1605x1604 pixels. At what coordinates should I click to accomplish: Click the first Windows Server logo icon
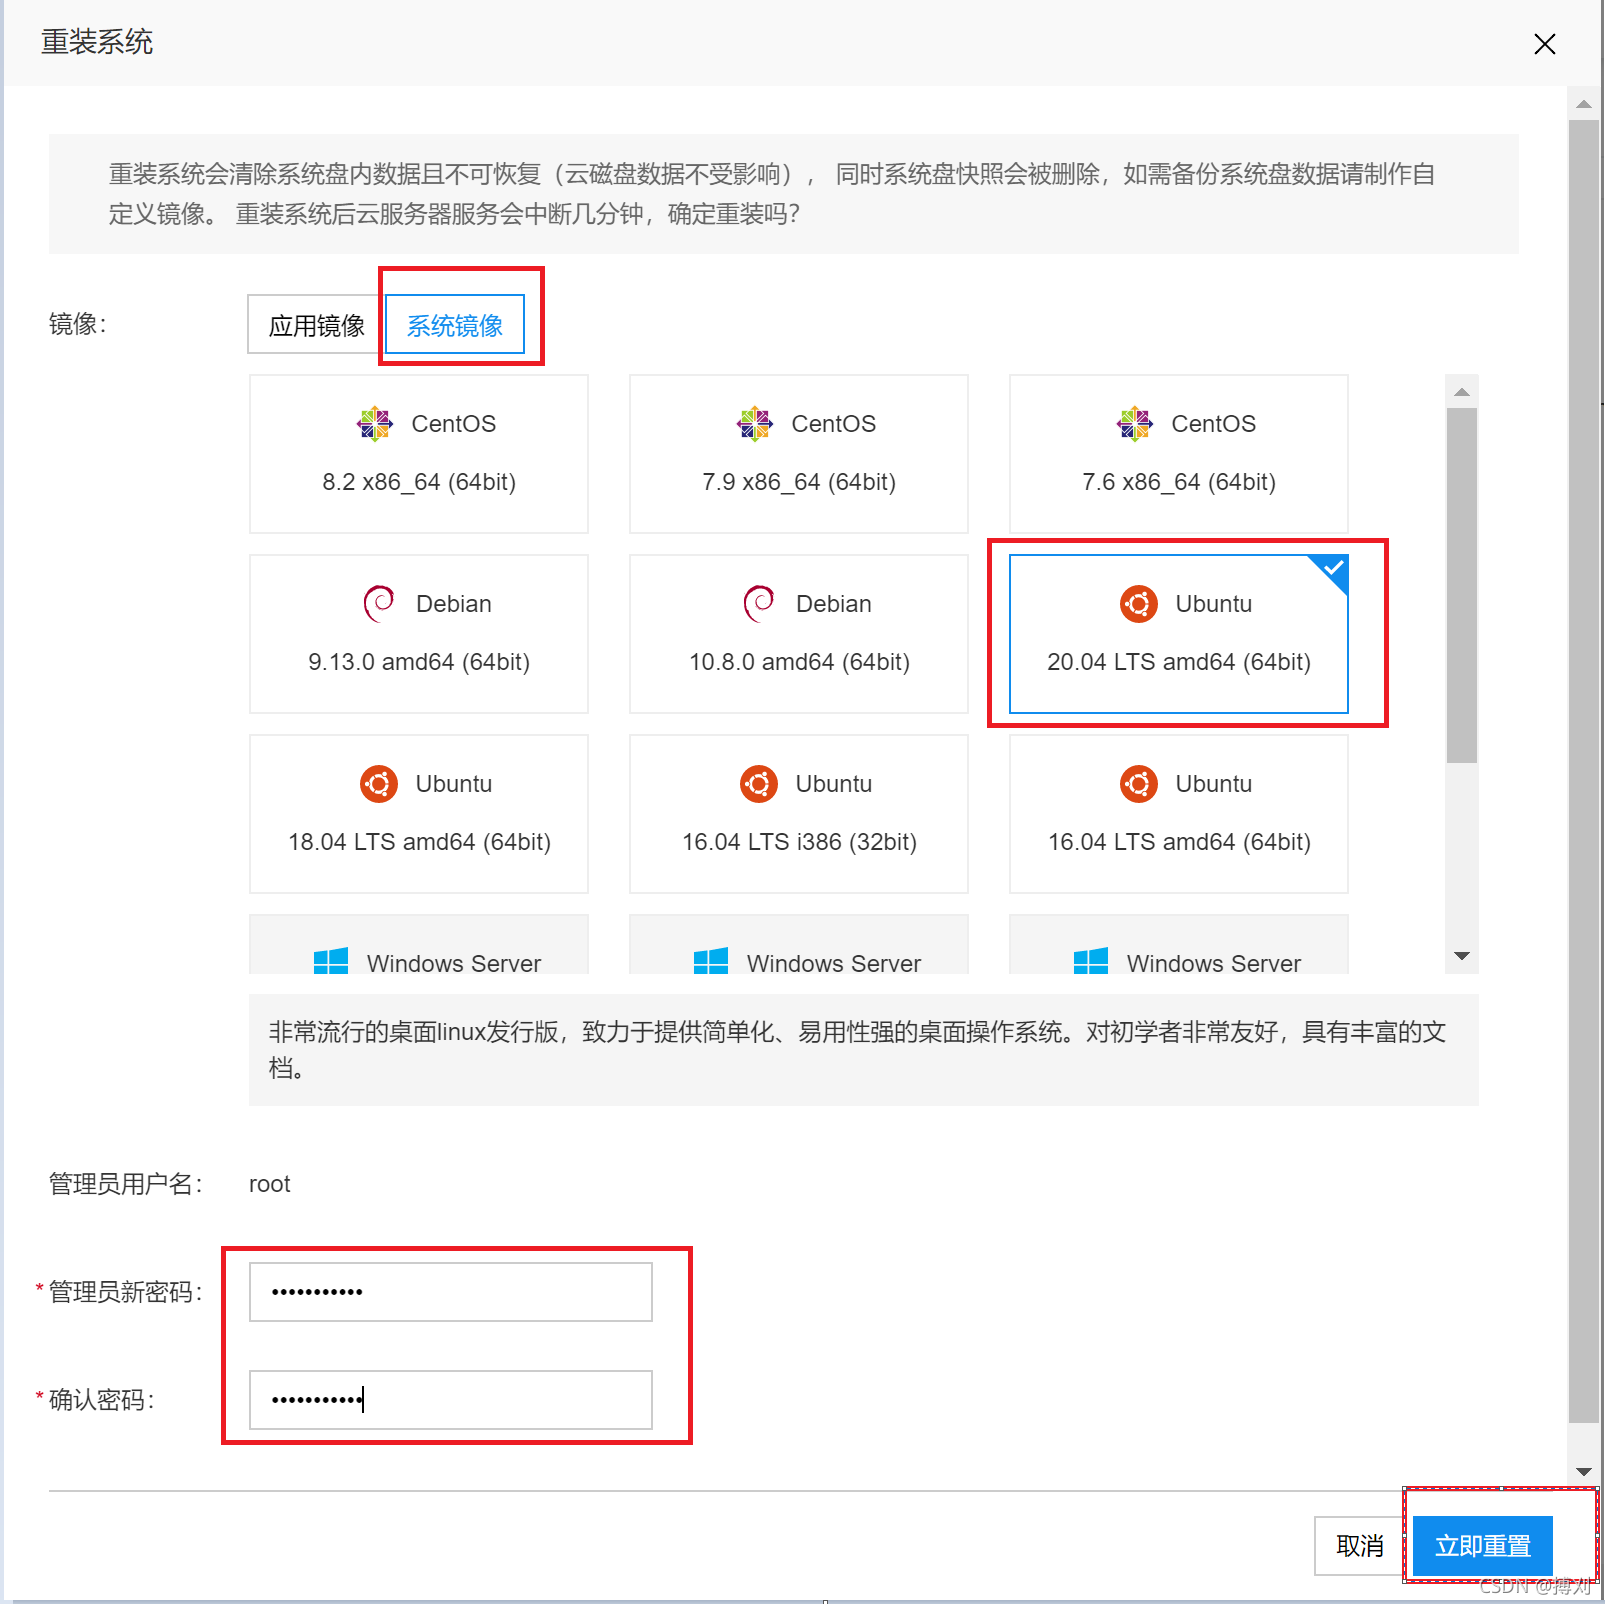coord(331,961)
